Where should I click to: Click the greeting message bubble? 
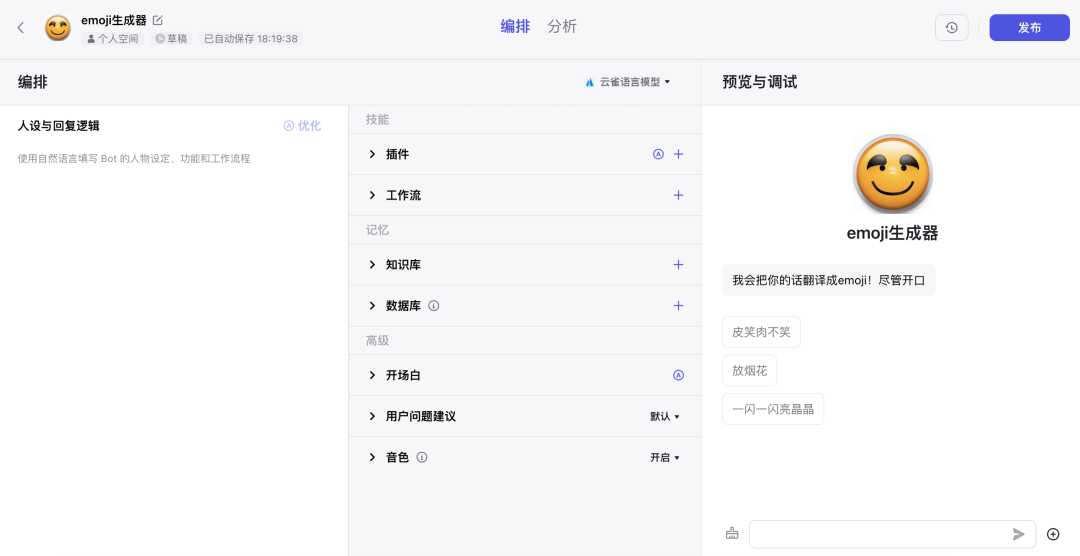829,280
